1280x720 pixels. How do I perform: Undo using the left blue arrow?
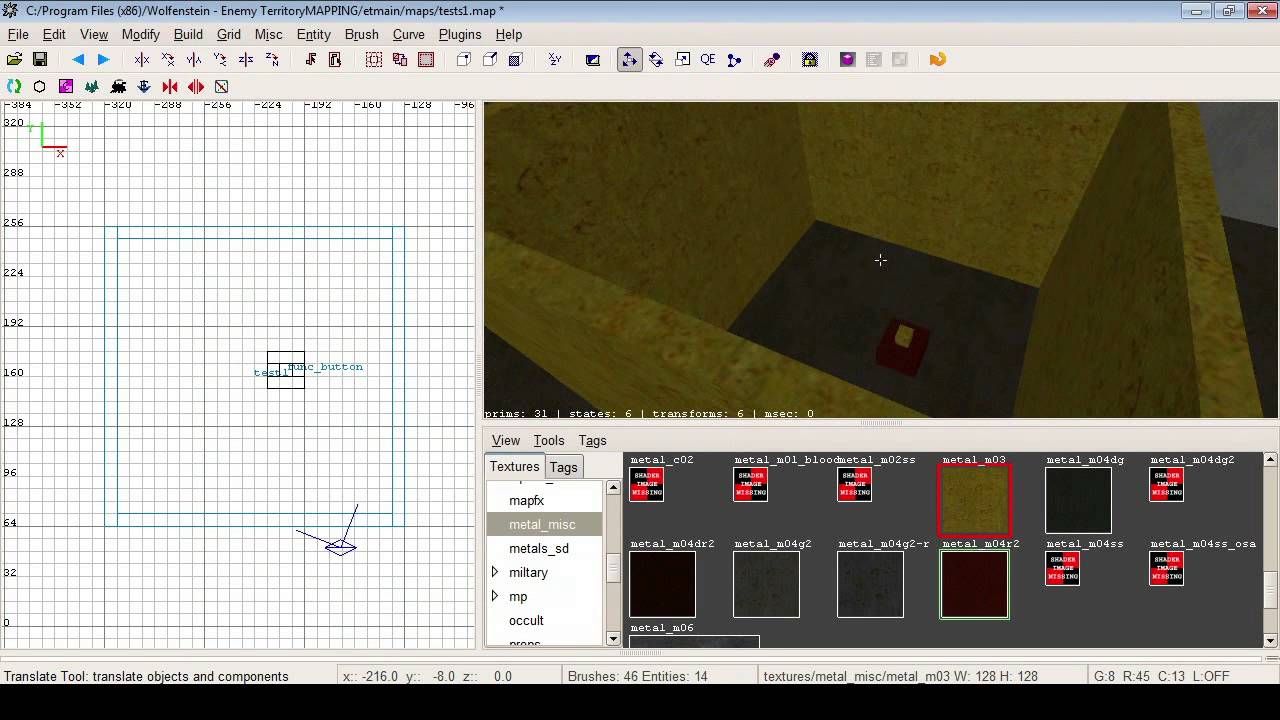pyautogui.click(x=78, y=60)
